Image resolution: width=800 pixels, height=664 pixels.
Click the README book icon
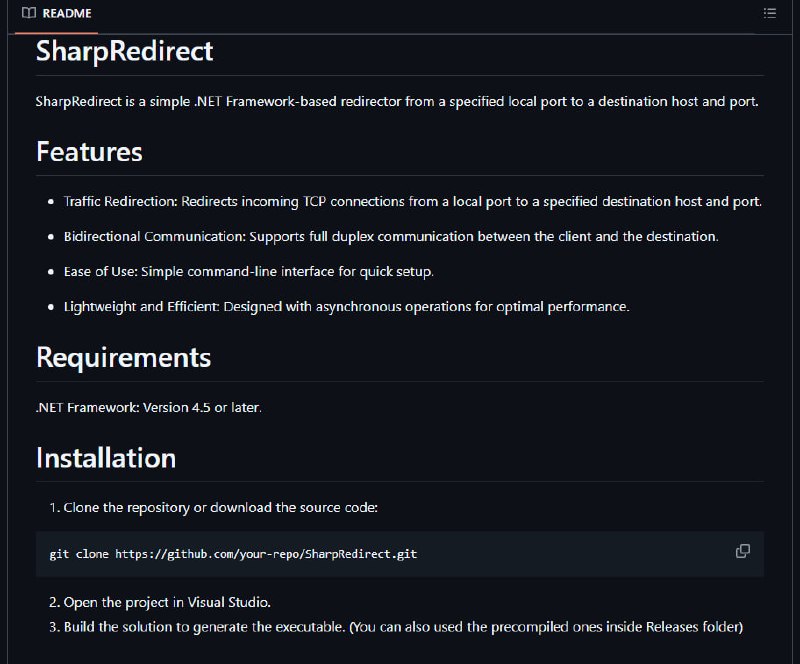click(x=29, y=13)
